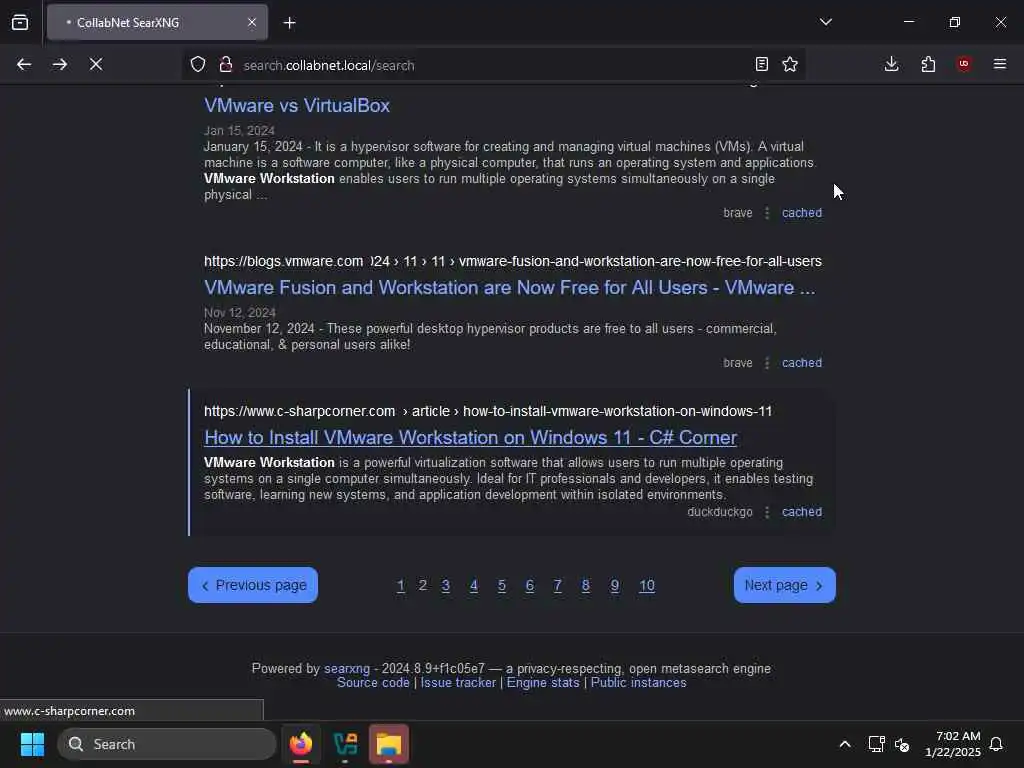Jump to results page 3
1024x768 pixels.
[445, 585]
